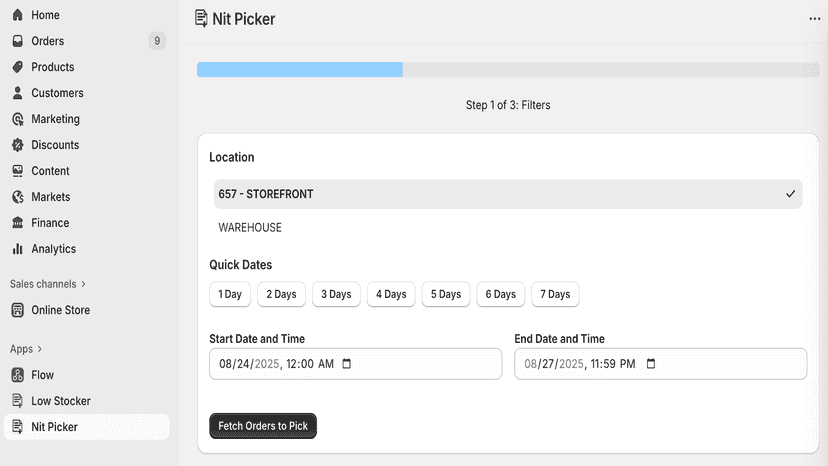Click the Nit Picker sidebar icon

pos(17,427)
